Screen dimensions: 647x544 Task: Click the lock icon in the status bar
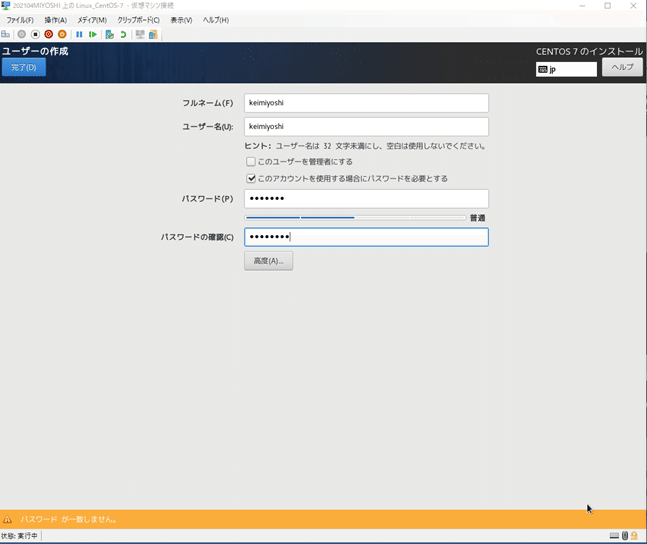(x=634, y=536)
